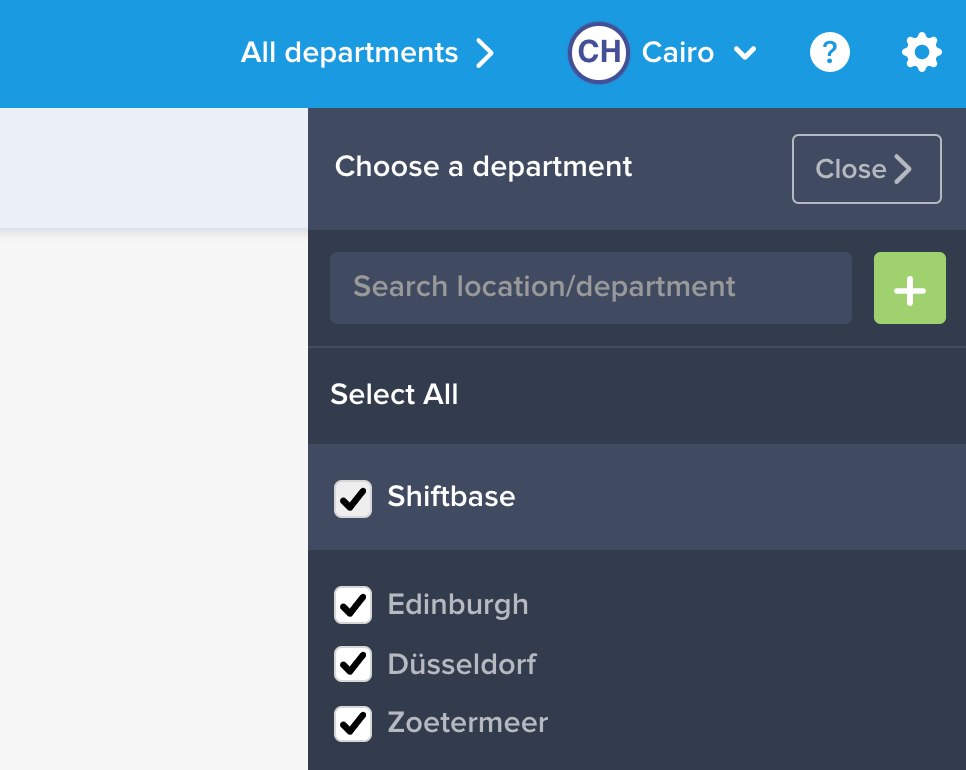The height and width of the screenshot is (770, 966).
Task: Click the Zoetermeer department name
Action: [468, 723]
